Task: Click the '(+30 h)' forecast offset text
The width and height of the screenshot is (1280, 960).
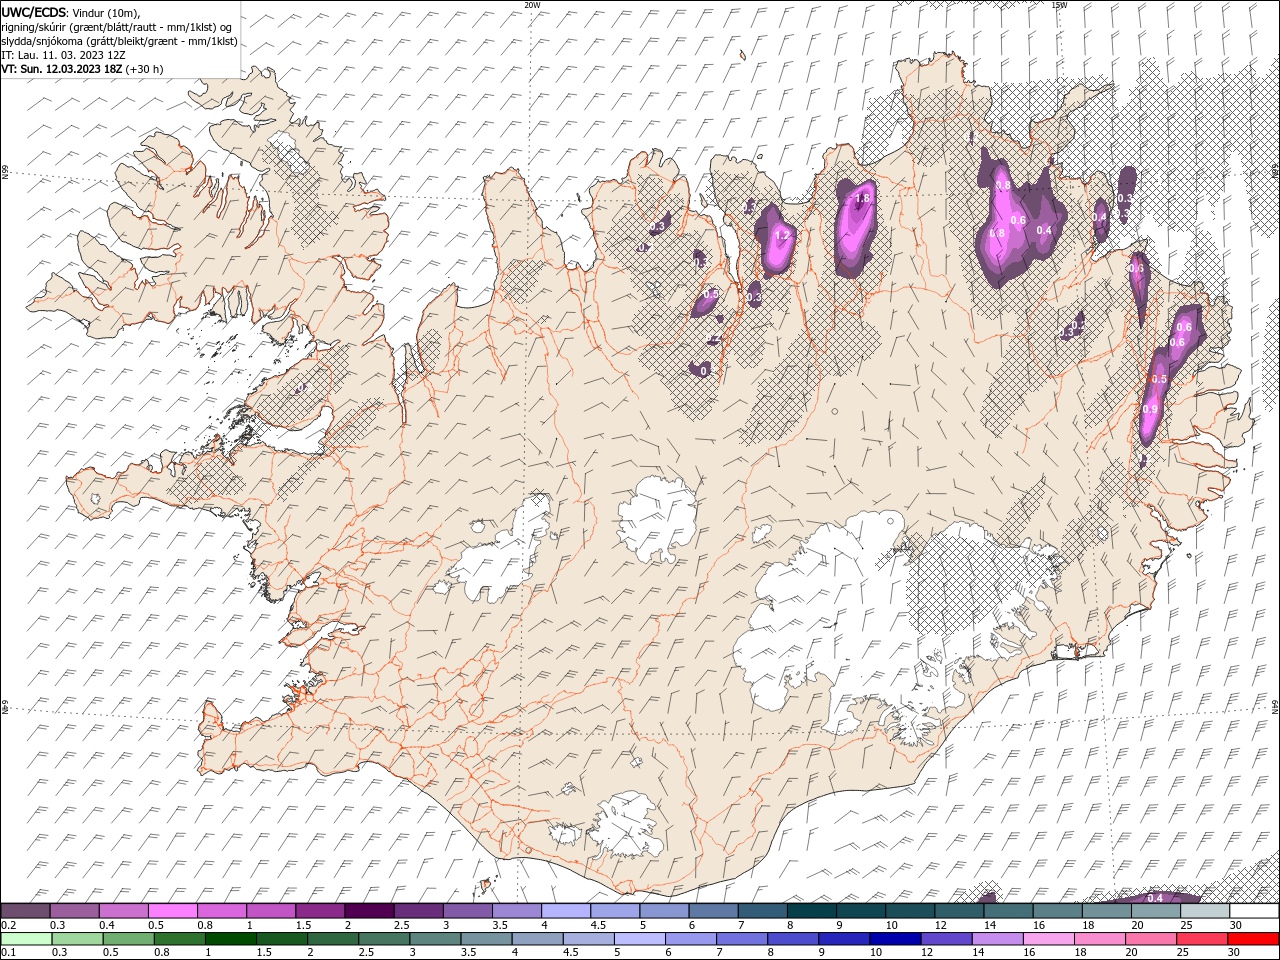Action: pyautogui.click(x=145, y=69)
